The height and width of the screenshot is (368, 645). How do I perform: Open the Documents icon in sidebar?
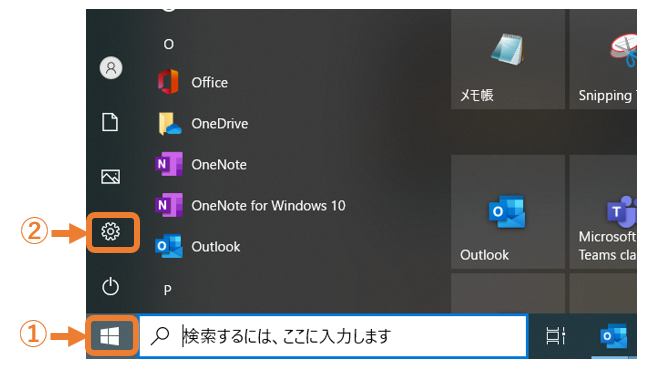pyautogui.click(x=110, y=122)
